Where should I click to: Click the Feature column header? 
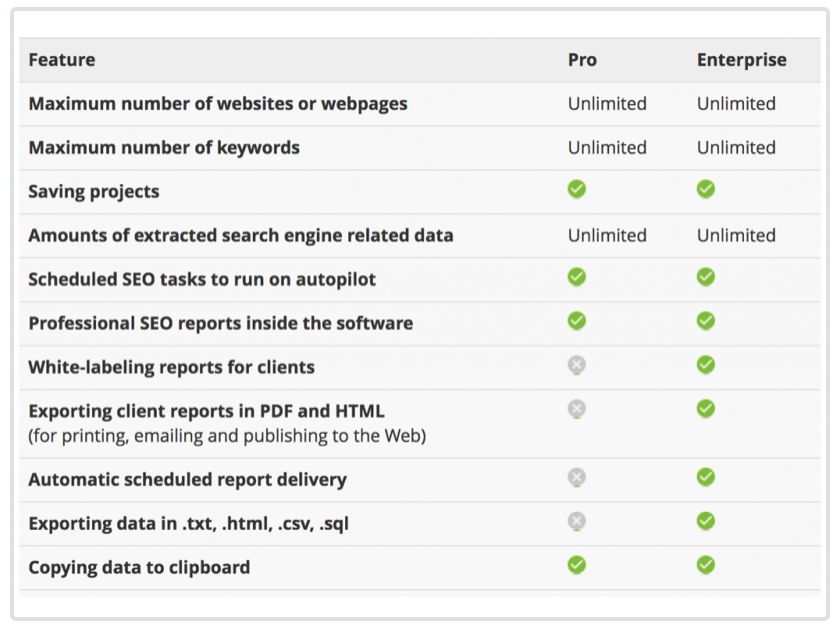[x=61, y=60]
